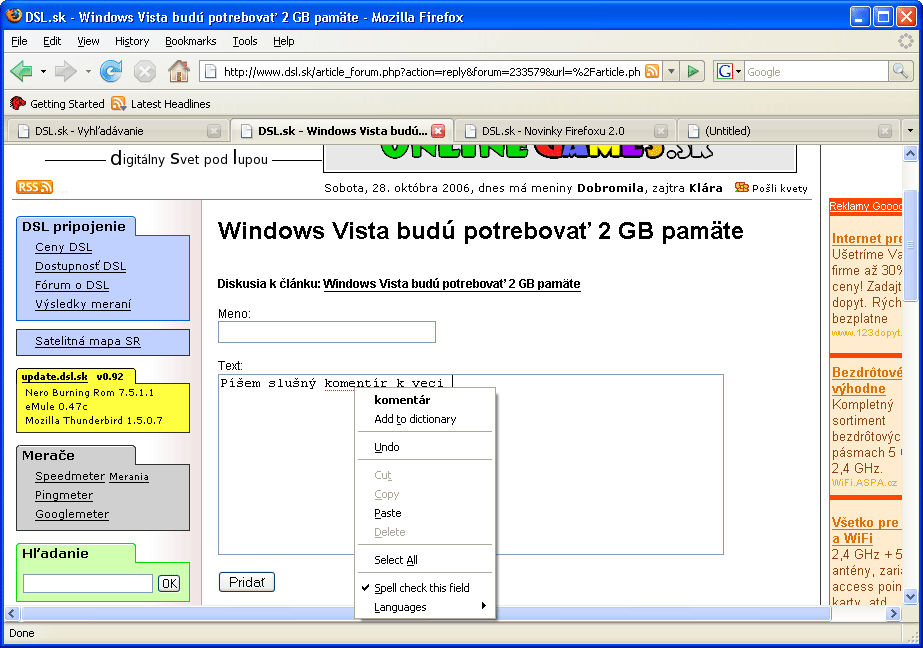Open the Speedmeter link
The width and height of the screenshot is (923, 648).
coord(70,476)
